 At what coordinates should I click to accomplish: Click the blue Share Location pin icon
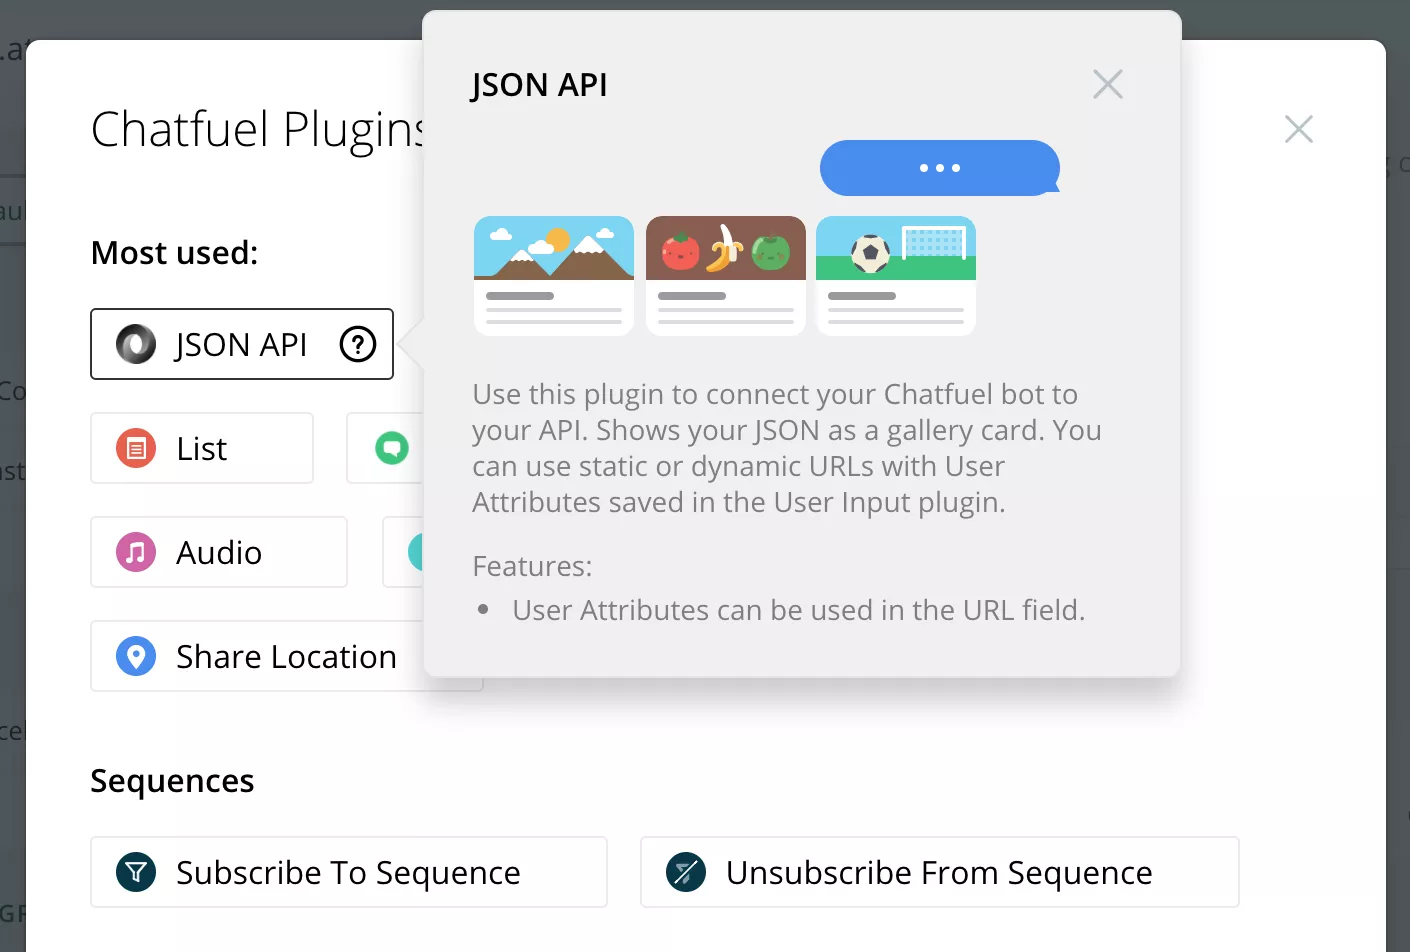(135, 656)
